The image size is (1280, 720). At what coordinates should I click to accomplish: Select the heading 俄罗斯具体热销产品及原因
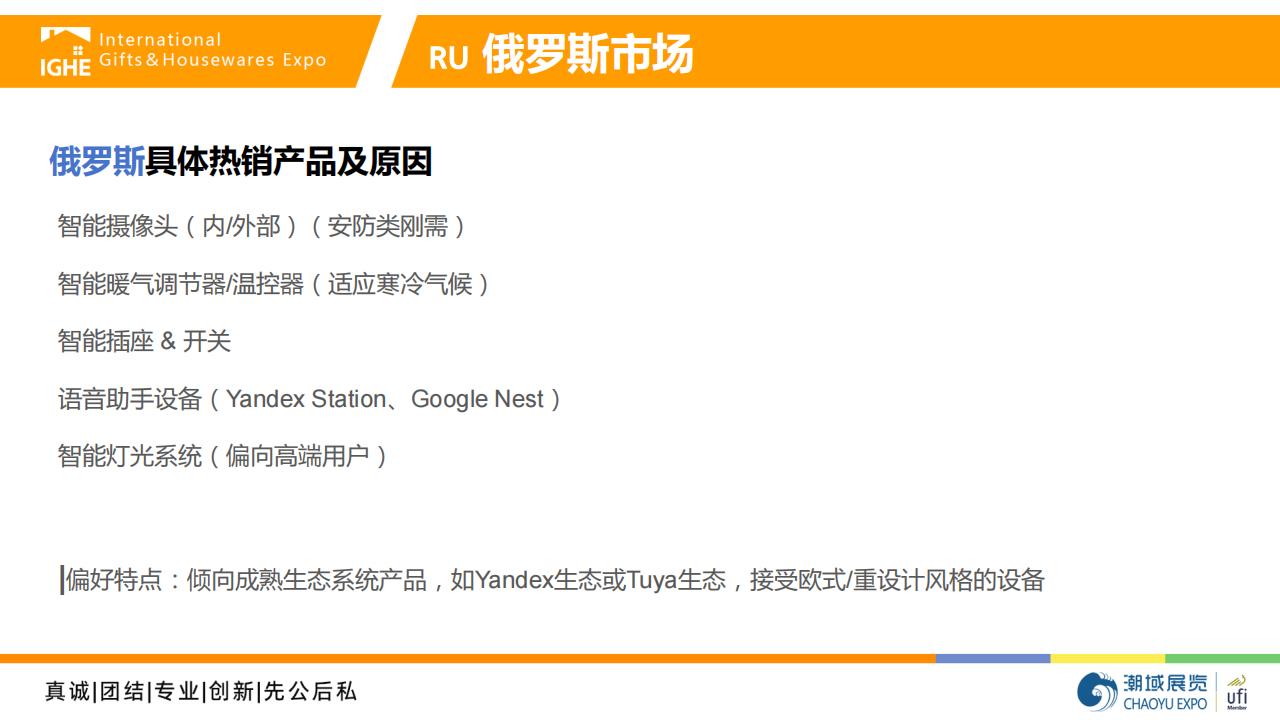(x=240, y=161)
